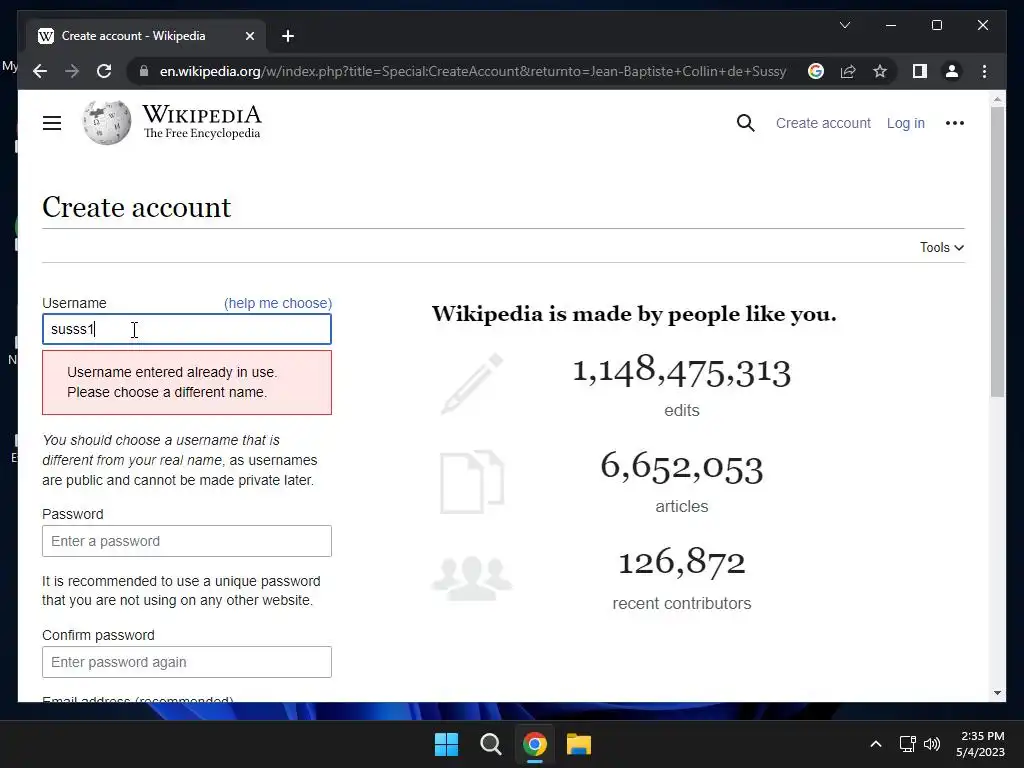Viewport: 1024px width, 768px height.
Task: Click the browser address bar URL
Action: click(x=472, y=71)
